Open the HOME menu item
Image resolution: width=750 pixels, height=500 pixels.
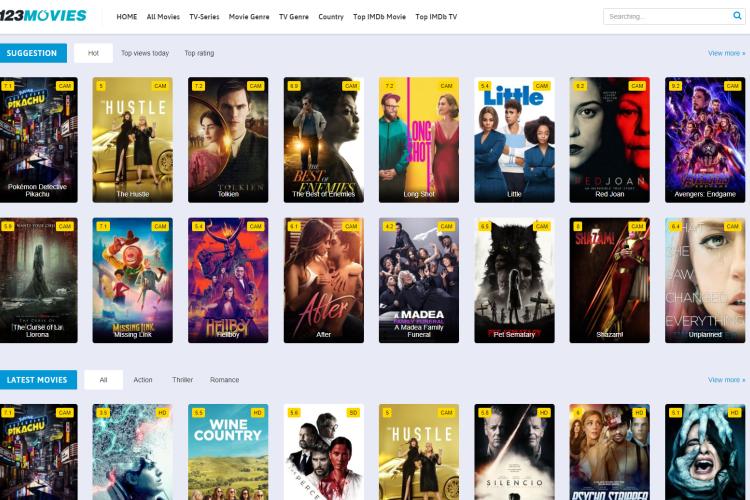coord(127,17)
